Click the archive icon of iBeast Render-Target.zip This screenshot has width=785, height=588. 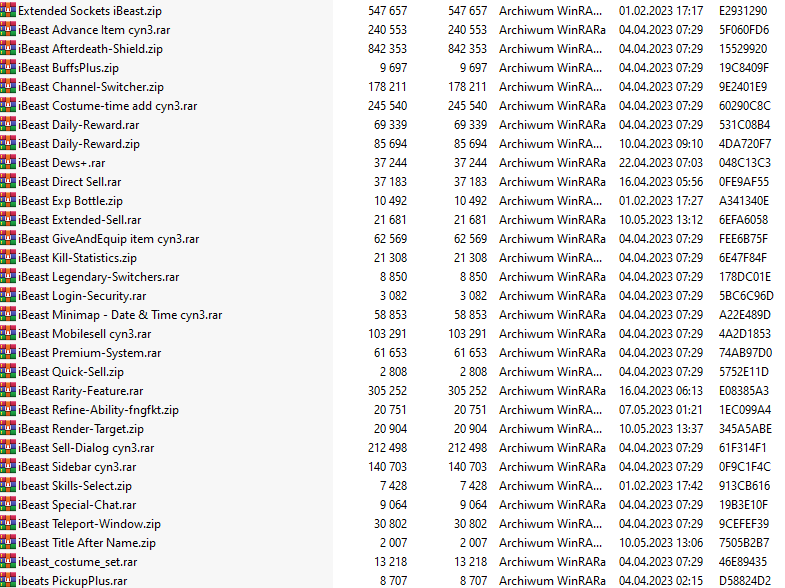pyautogui.click(x=8, y=428)
